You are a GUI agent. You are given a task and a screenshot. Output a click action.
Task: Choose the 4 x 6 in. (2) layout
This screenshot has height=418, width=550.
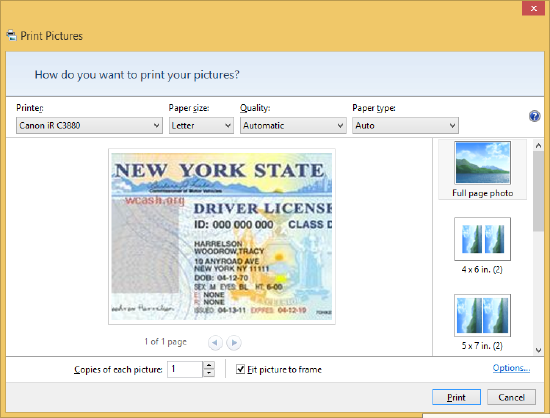[482, 245]
